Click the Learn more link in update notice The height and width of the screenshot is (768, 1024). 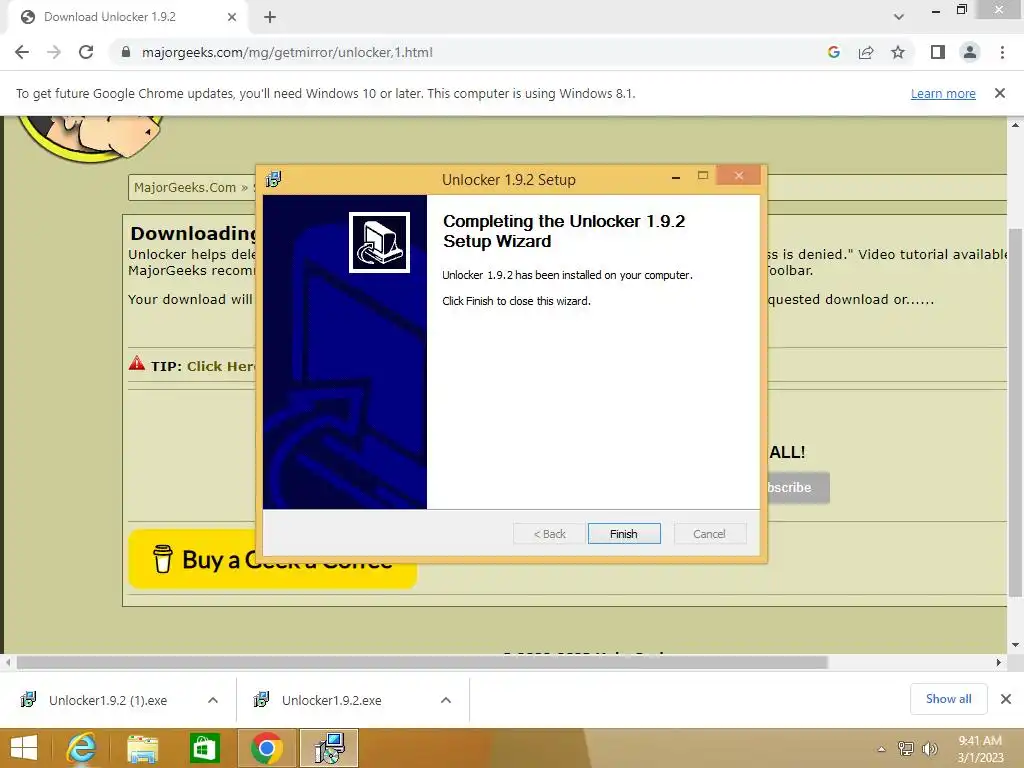(943, 93)
